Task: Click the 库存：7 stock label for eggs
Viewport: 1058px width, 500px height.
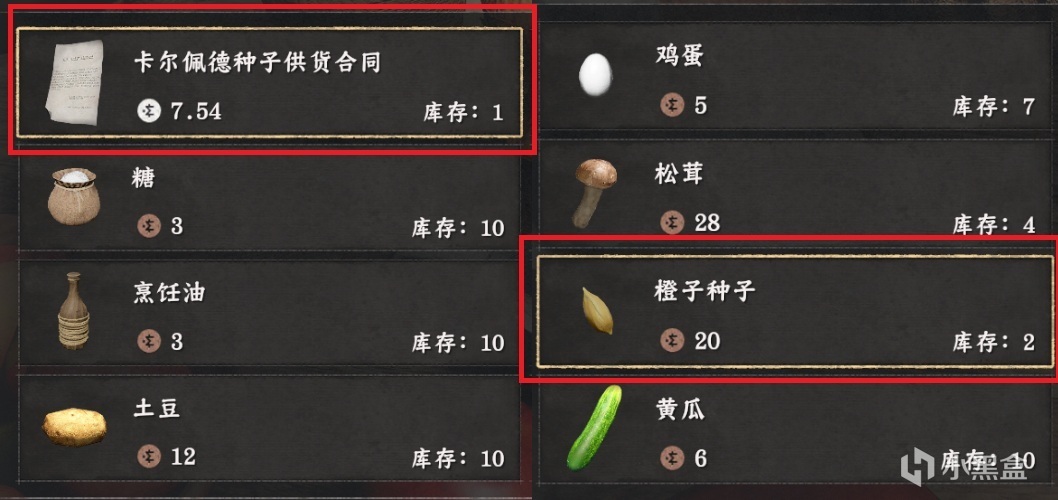Action: 993,106
